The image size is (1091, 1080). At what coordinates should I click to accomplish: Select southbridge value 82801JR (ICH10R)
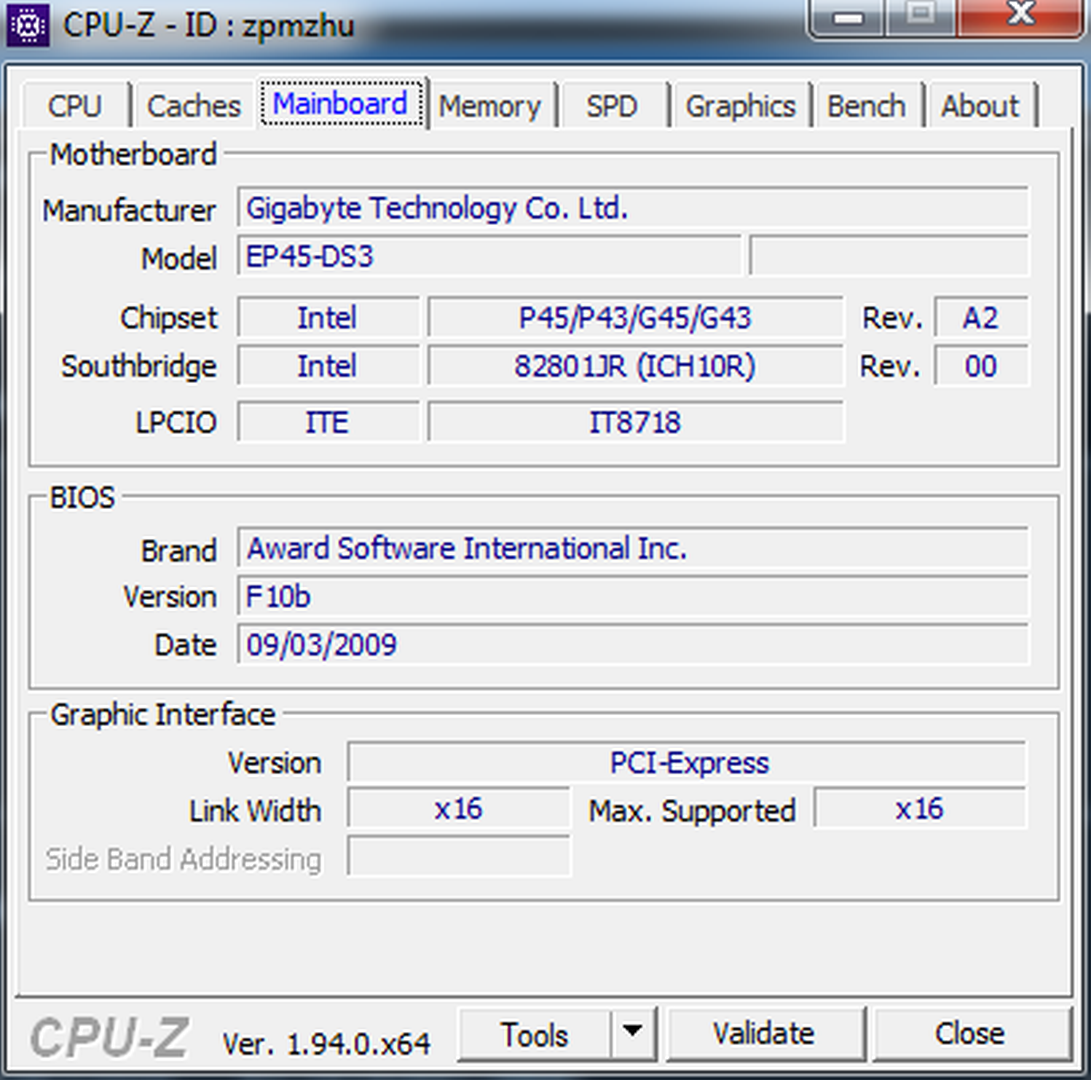[x=635, y=366]
